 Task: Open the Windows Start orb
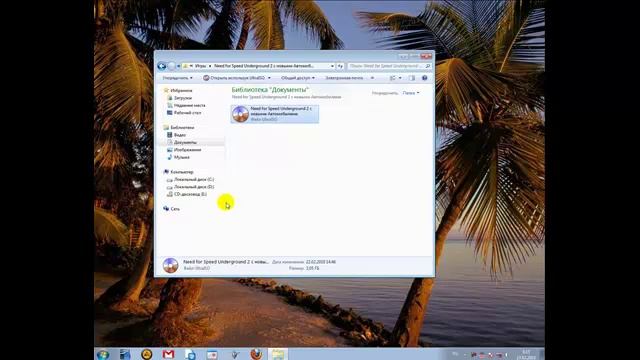103,354
